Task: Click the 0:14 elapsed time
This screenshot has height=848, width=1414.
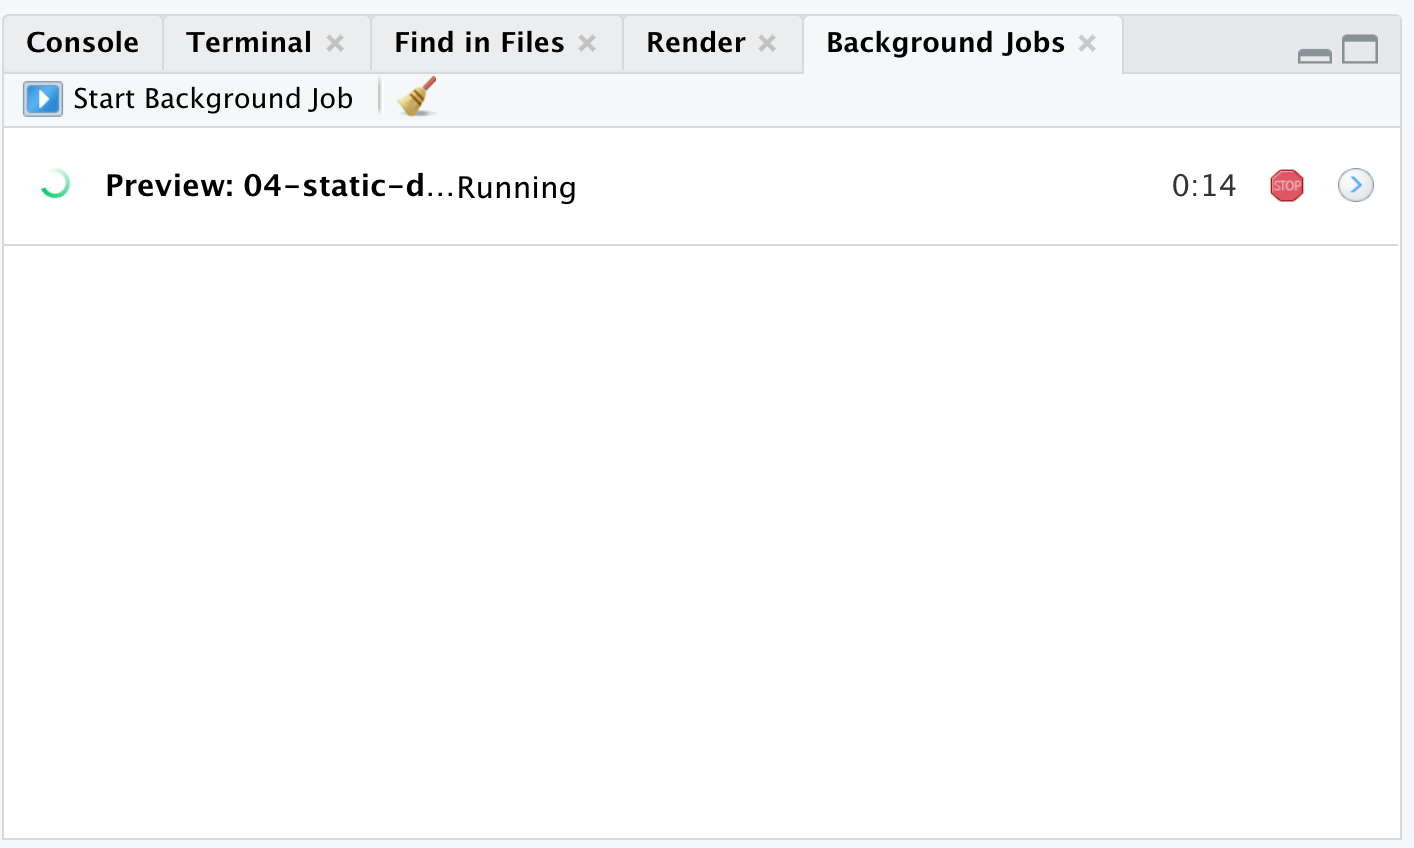Action: (x=1203, y=186)
